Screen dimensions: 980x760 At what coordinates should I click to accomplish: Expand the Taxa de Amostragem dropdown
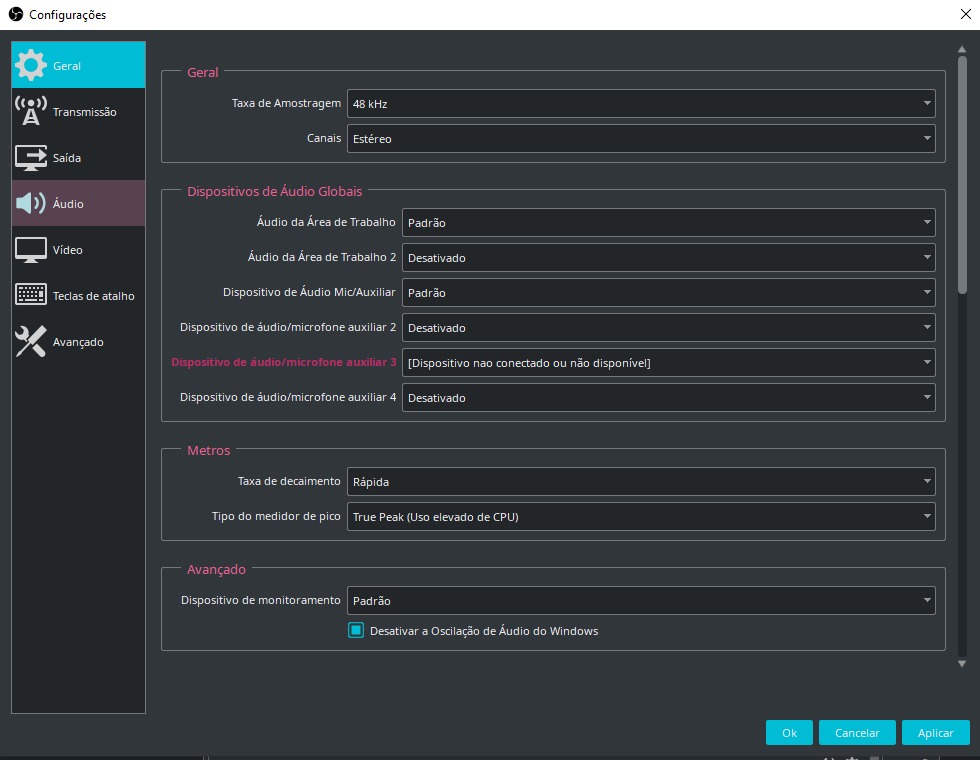(x=640, y=103)
